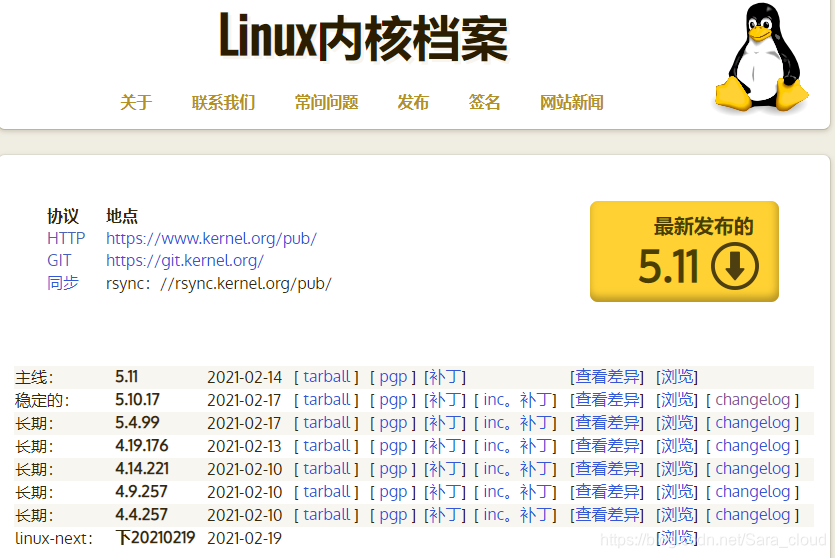Click the Linux内核档案 page title
Screen dimensions: 835x558
(x=364, y=37)
